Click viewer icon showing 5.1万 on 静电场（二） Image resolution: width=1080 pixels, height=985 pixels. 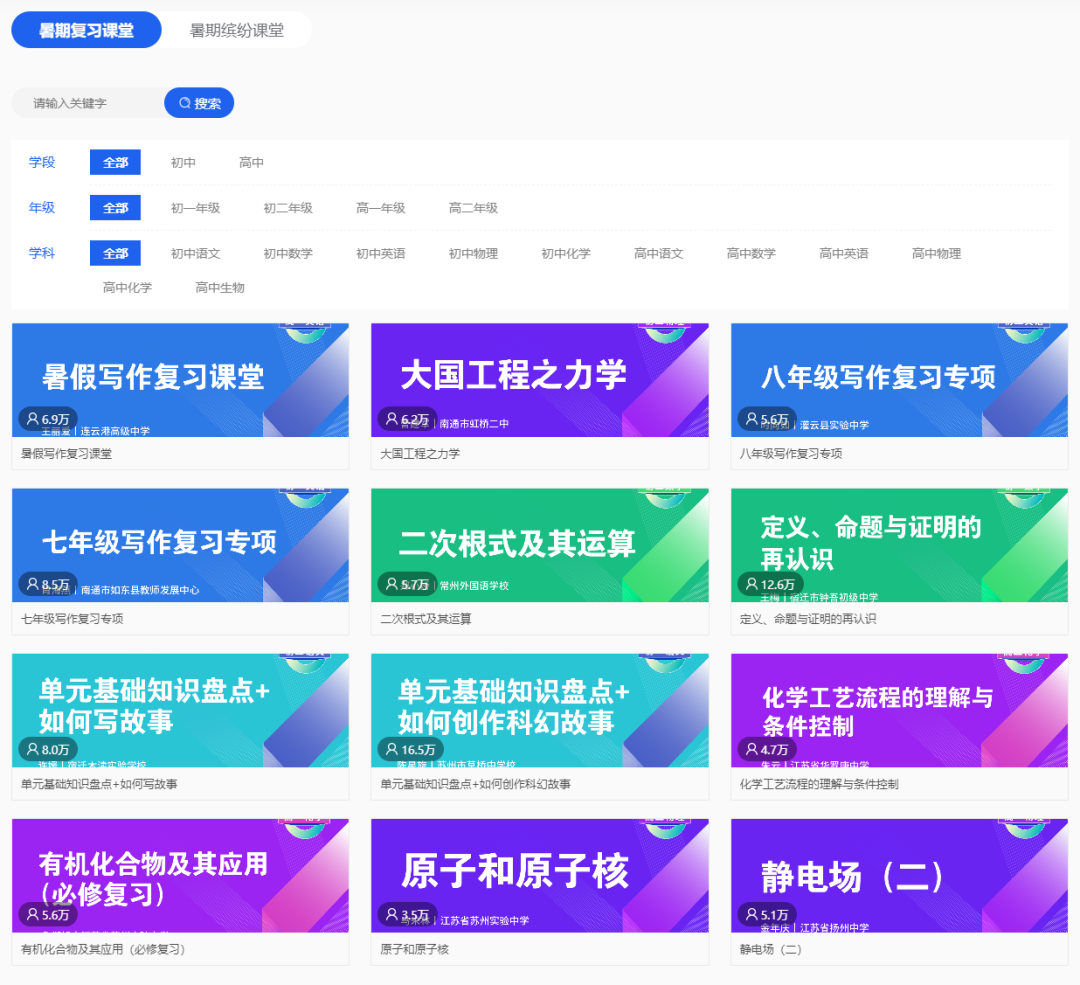752,913
